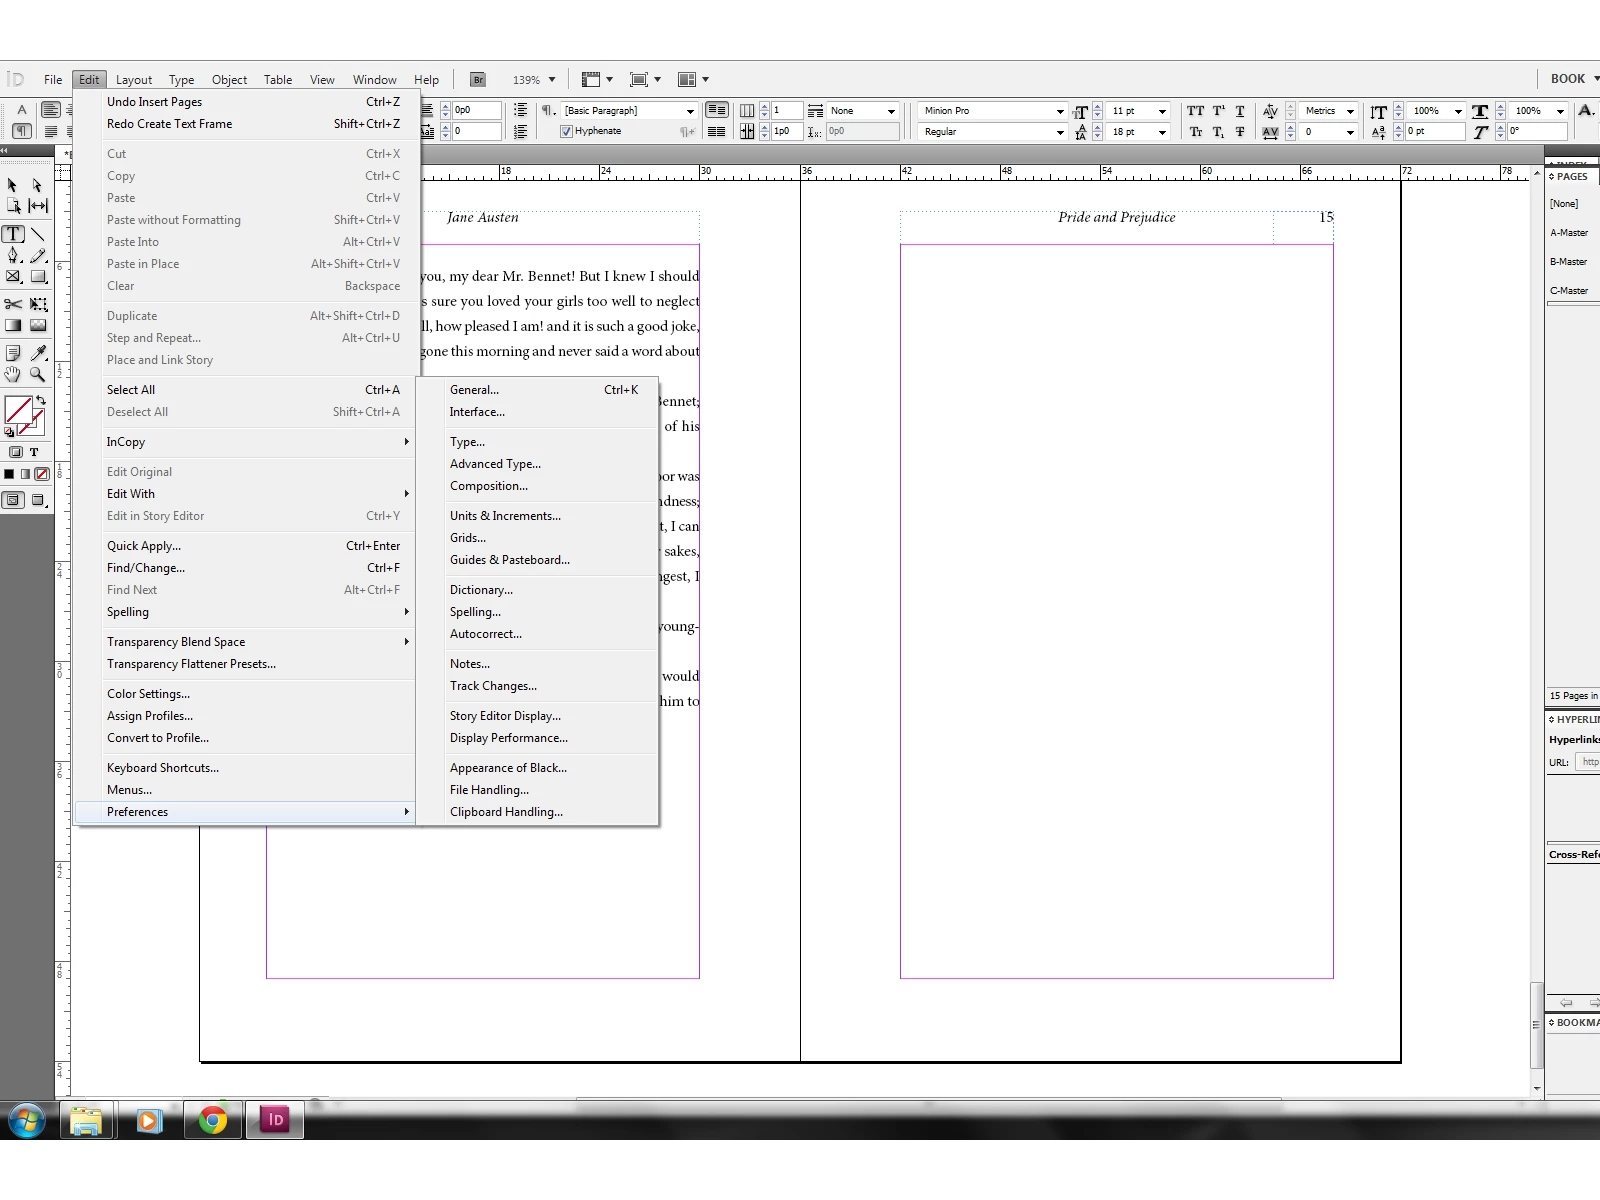Toggle paragraph formatting controls button
This screenshot has height=1200, width=1600.
tap(21, 131)
